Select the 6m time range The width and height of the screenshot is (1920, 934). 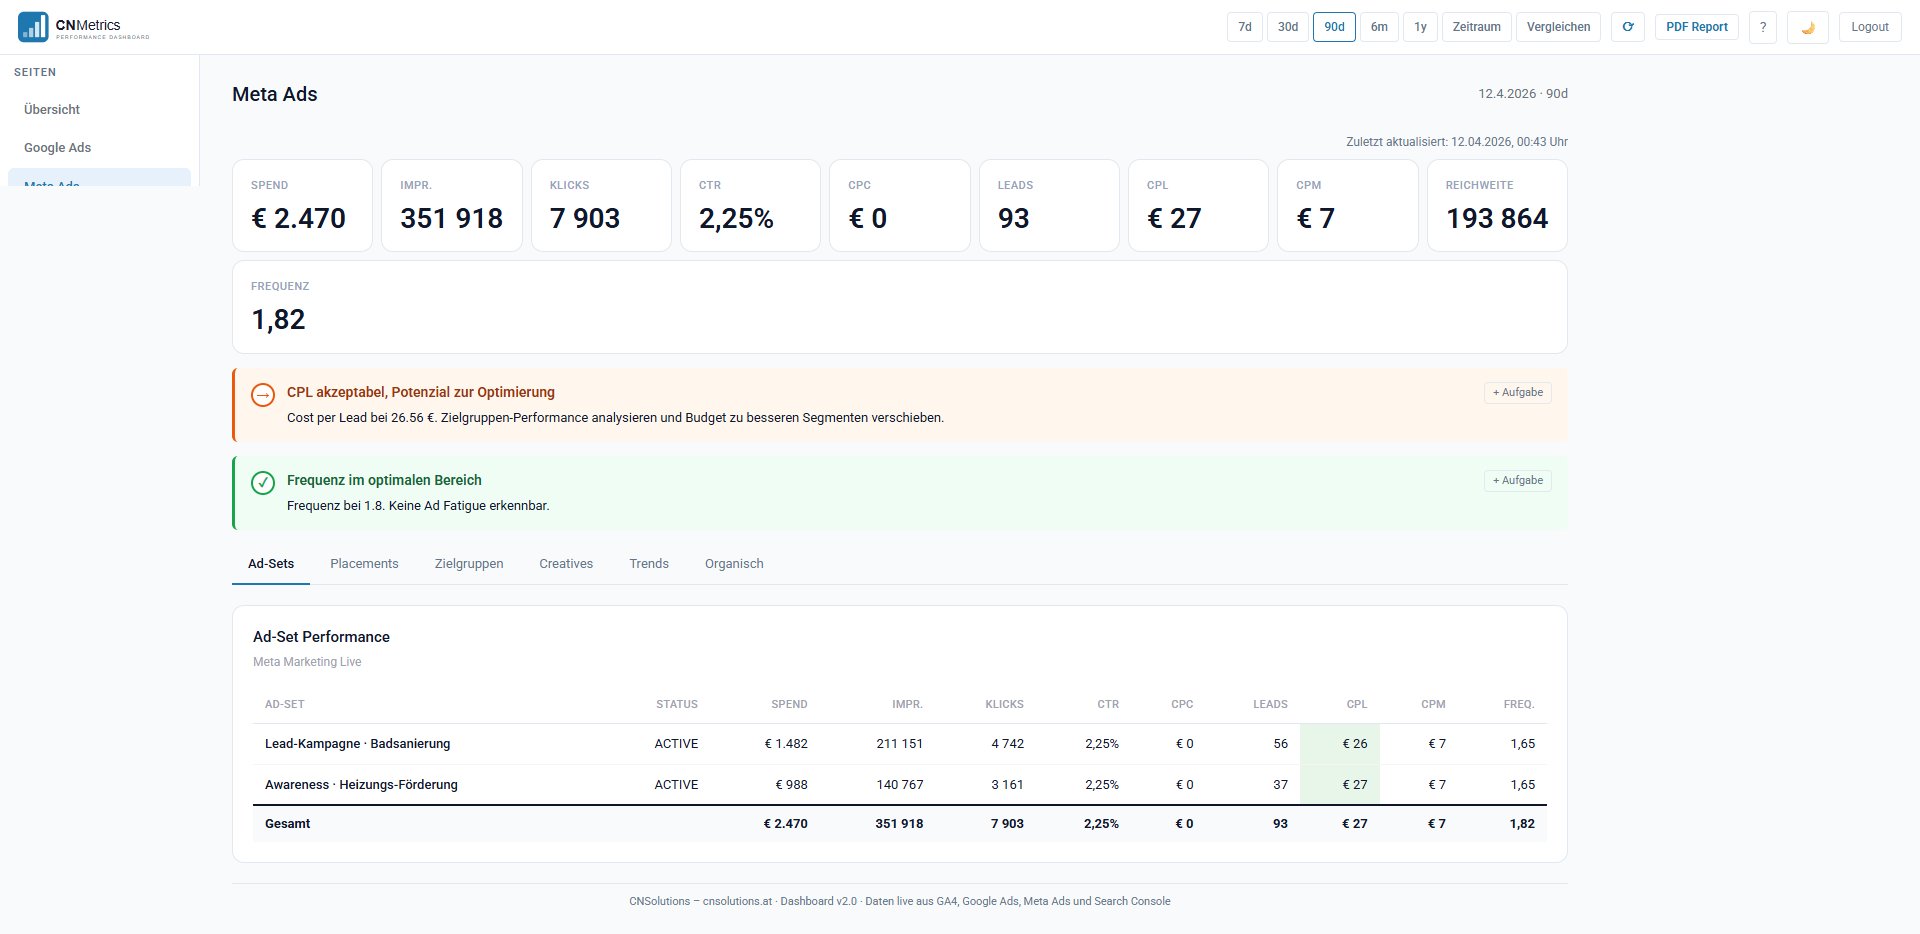click(x=1380, y=27)
